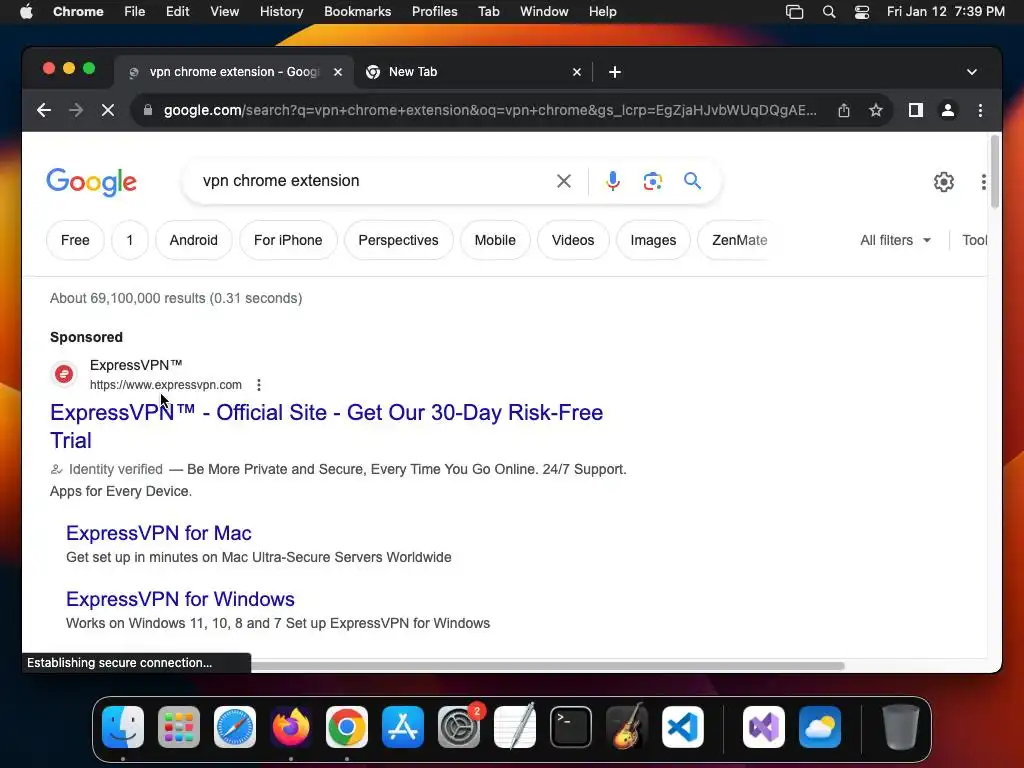Image resolution: width=1024 pixels, height=768 pixels.
Task: Select the Images filter chip
Action: pyautogui.click(x=653, y=240)
